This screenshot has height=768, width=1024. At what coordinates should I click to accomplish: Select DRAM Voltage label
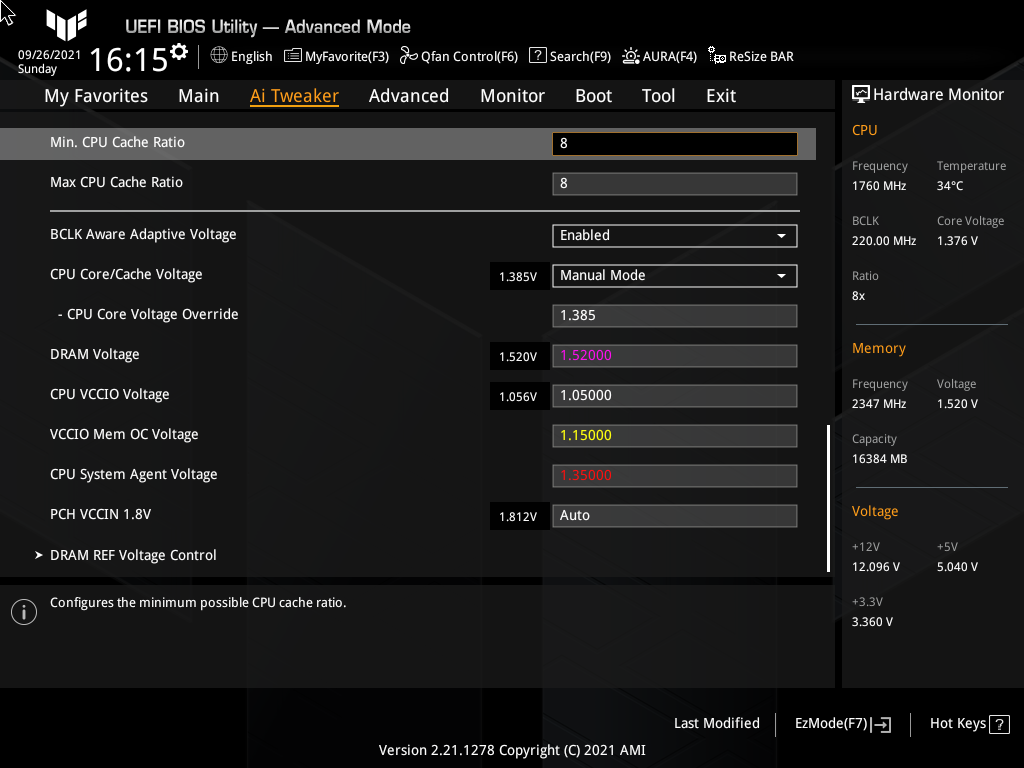point(95,355)
